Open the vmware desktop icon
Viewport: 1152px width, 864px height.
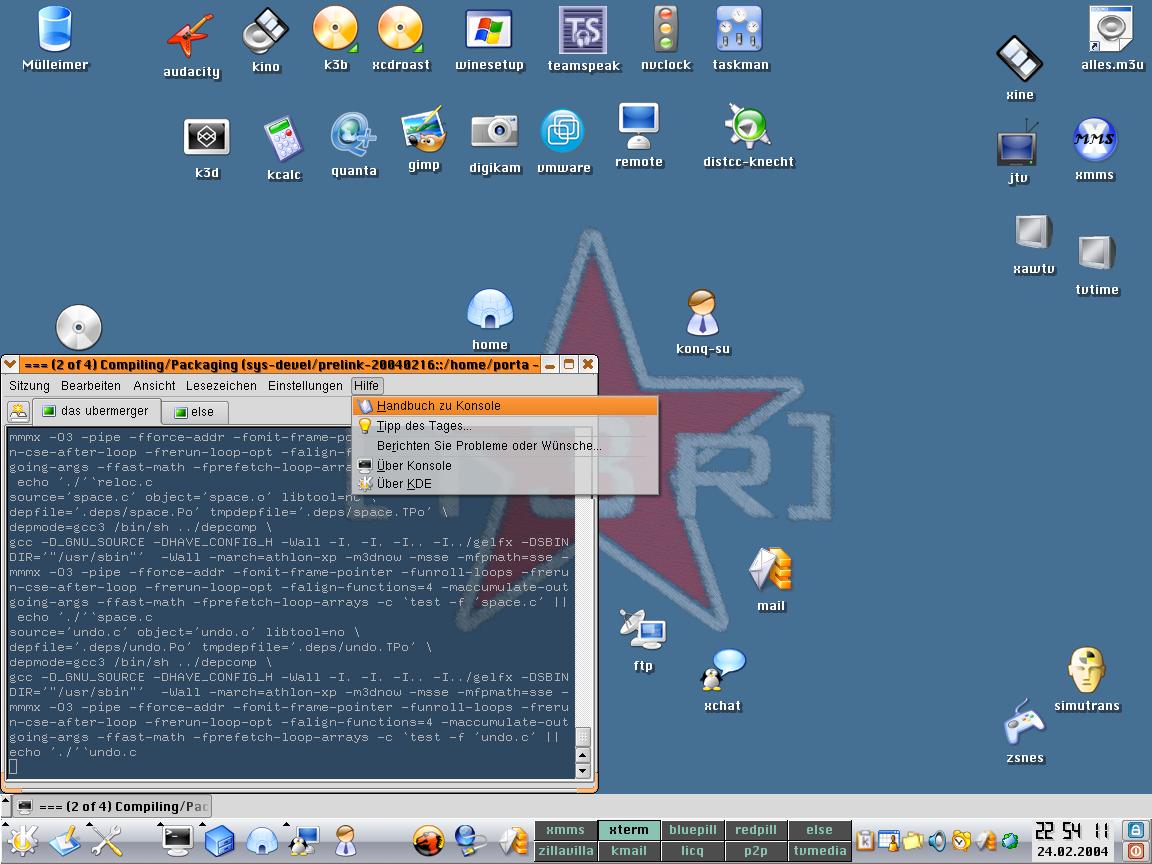563,132
